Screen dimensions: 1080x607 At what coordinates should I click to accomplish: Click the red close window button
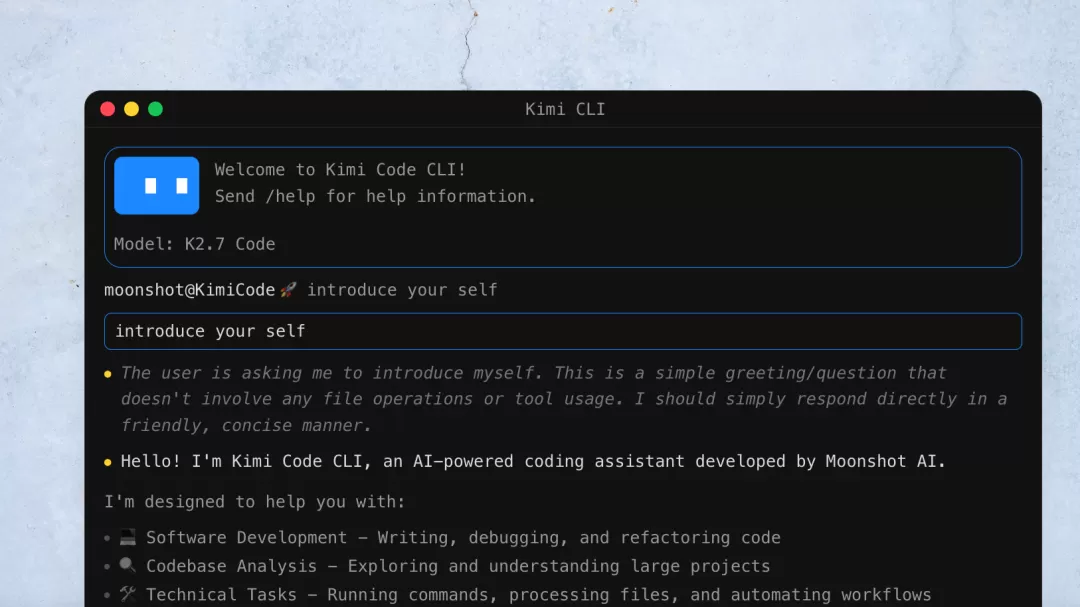coord(107,109)
